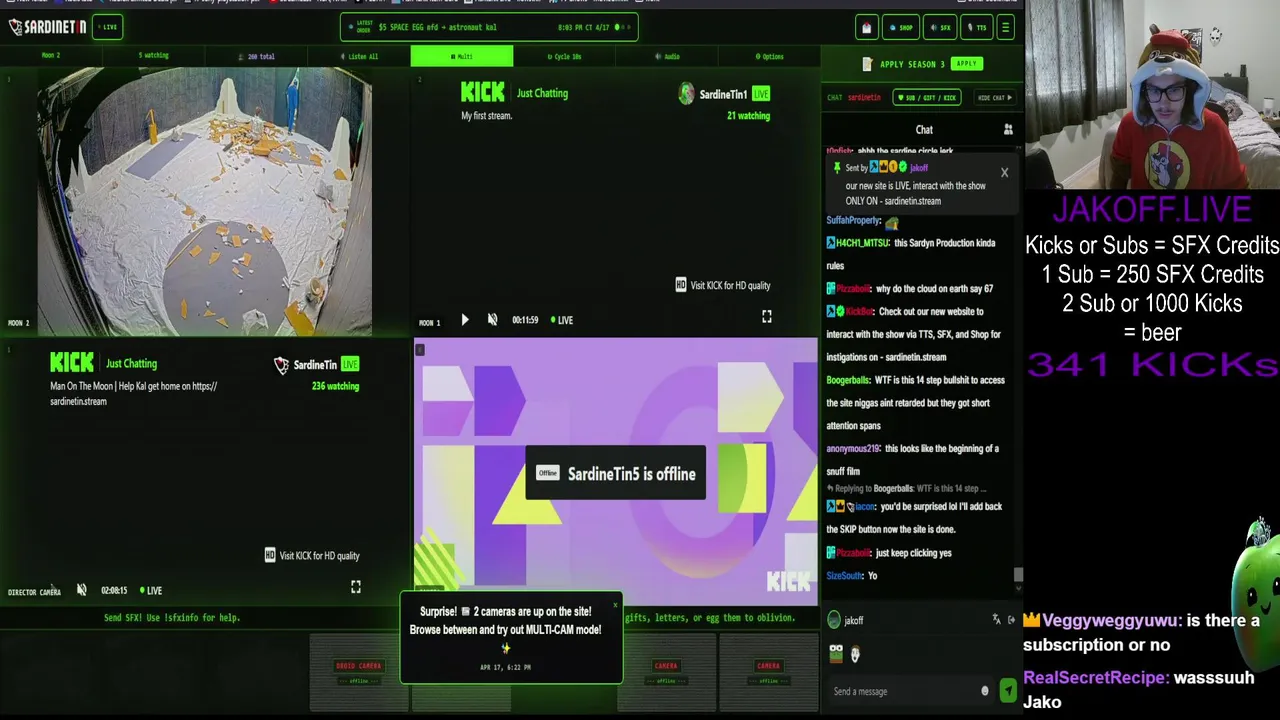Viewport: 1280px width, 720px height.
Task: Select the Moon 2 tab
Action: coord(50,56)
